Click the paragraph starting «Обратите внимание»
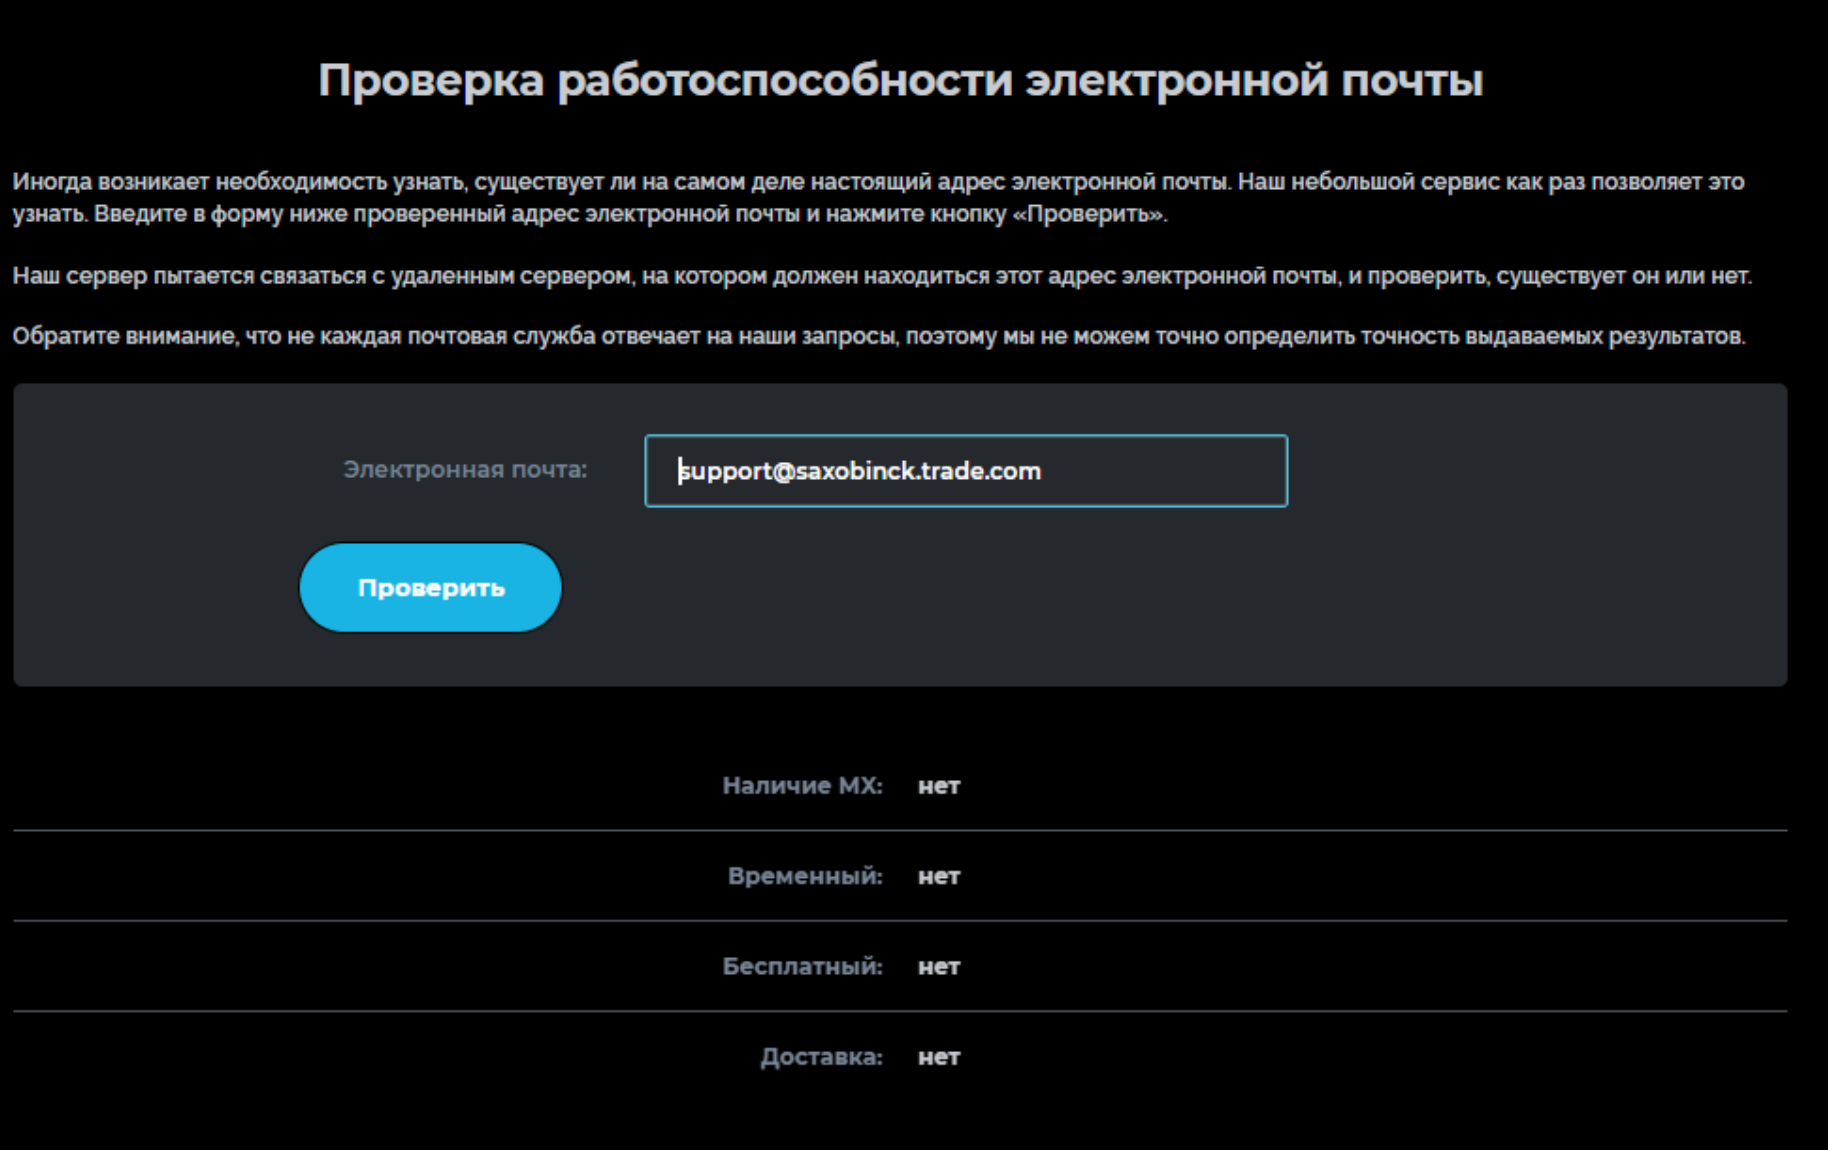Screen dimensions: 1828x1150 (x=879, y=336)
